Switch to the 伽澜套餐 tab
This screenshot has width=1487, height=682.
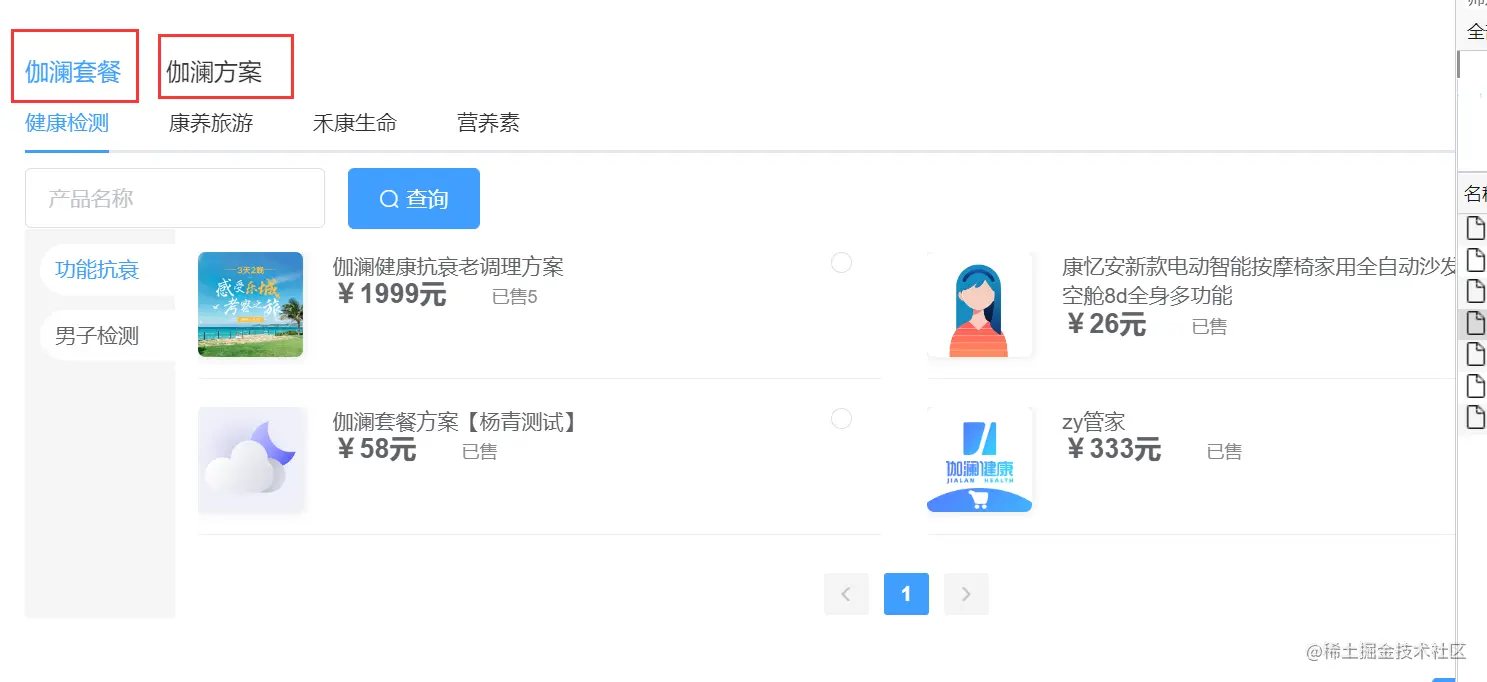coord(73,72)
